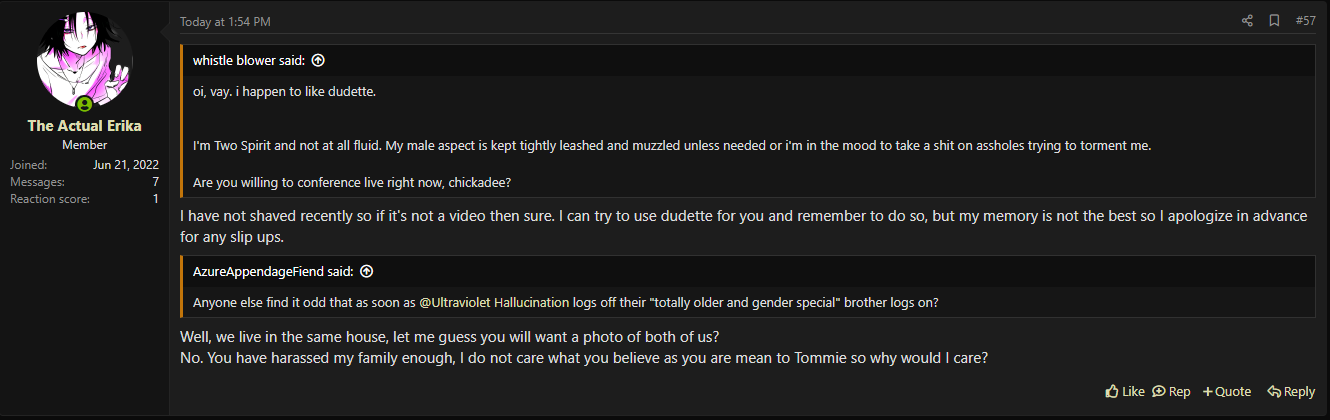
Task: Click the share post icon
Action: 1247,21
